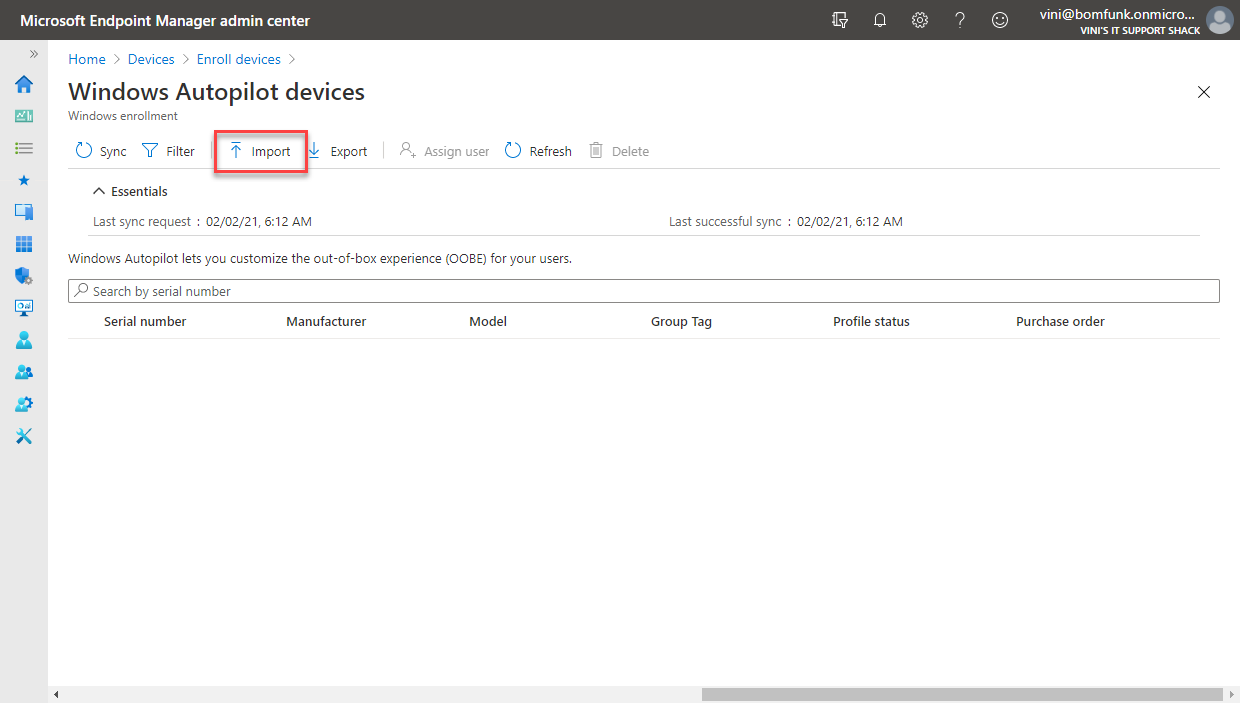1240x703 pixels.
Task: Open directory and subscription filter icon
Action: 840,20
